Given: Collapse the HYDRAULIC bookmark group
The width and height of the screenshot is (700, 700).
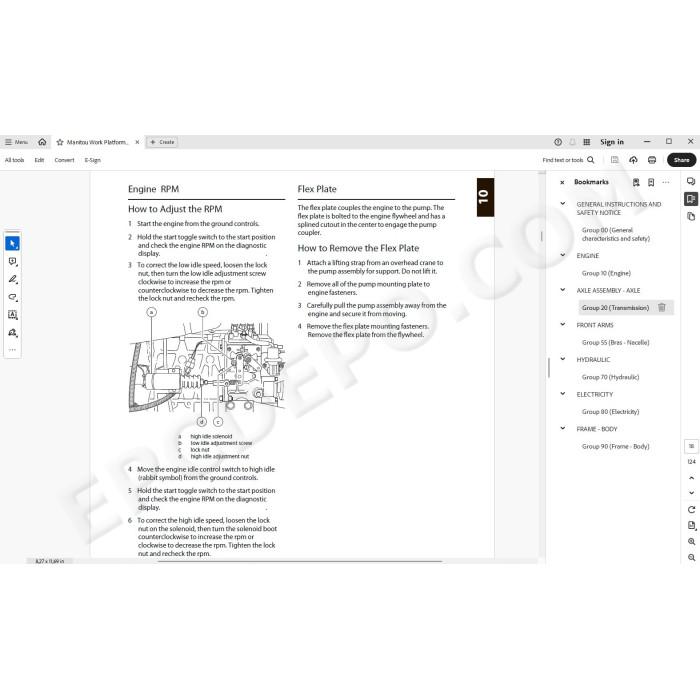Looking at the screenshot, I should pos(562,359).
